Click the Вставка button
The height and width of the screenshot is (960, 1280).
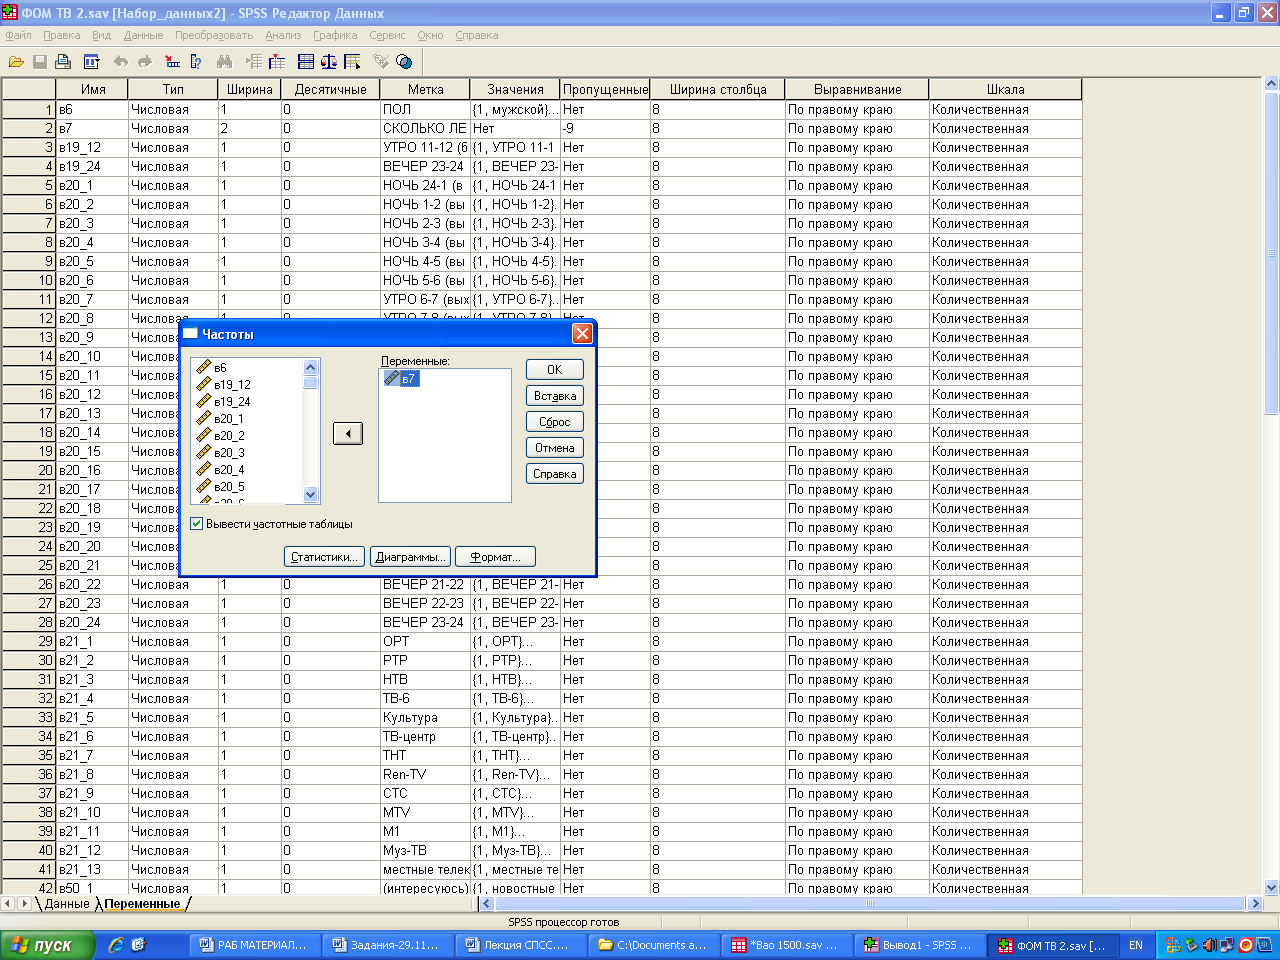click(x=555, y=396)
